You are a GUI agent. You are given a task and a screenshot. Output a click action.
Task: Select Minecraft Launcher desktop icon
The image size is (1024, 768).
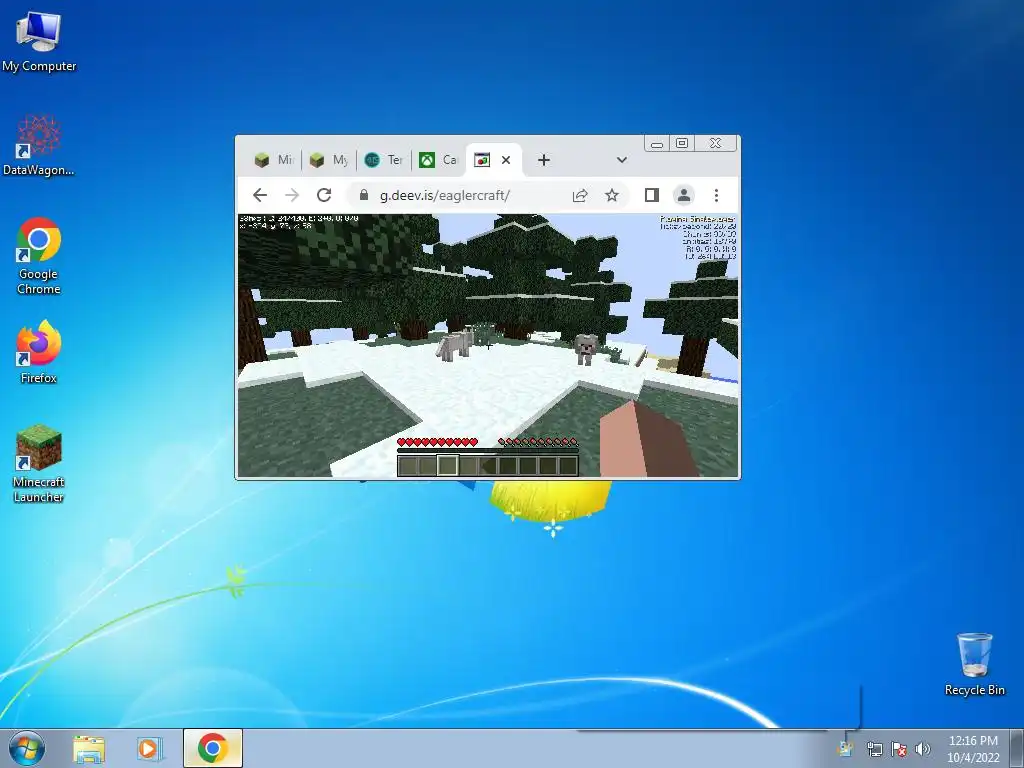39,464
